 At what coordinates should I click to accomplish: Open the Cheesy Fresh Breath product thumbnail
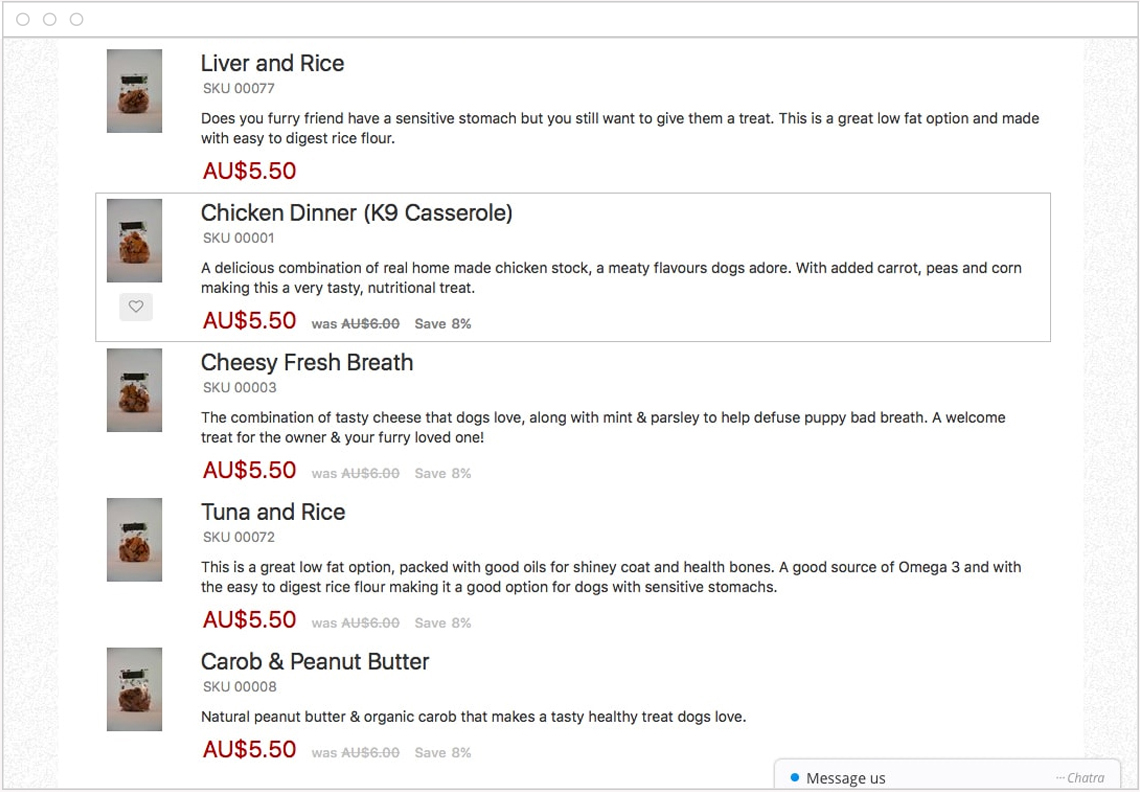[135, 390]
